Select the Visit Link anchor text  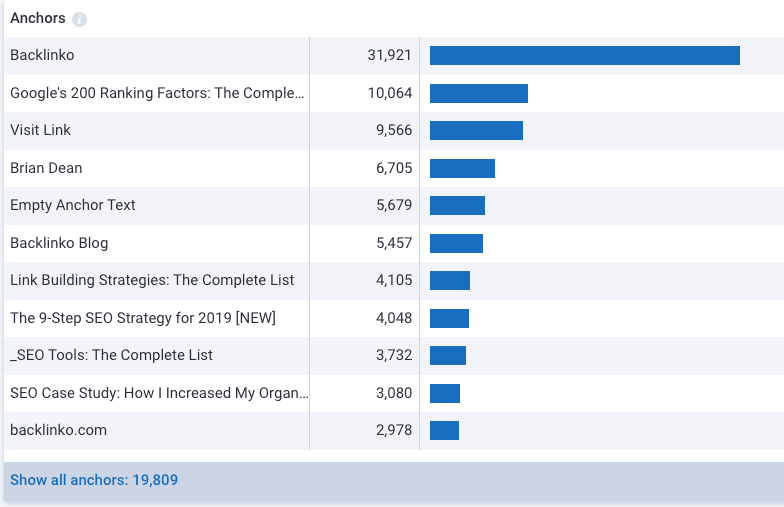(40, 130)
